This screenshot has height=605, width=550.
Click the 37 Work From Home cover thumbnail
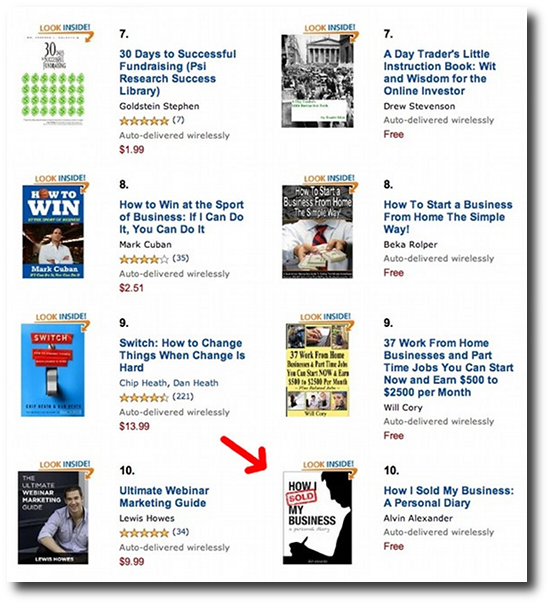coord(317,370)
